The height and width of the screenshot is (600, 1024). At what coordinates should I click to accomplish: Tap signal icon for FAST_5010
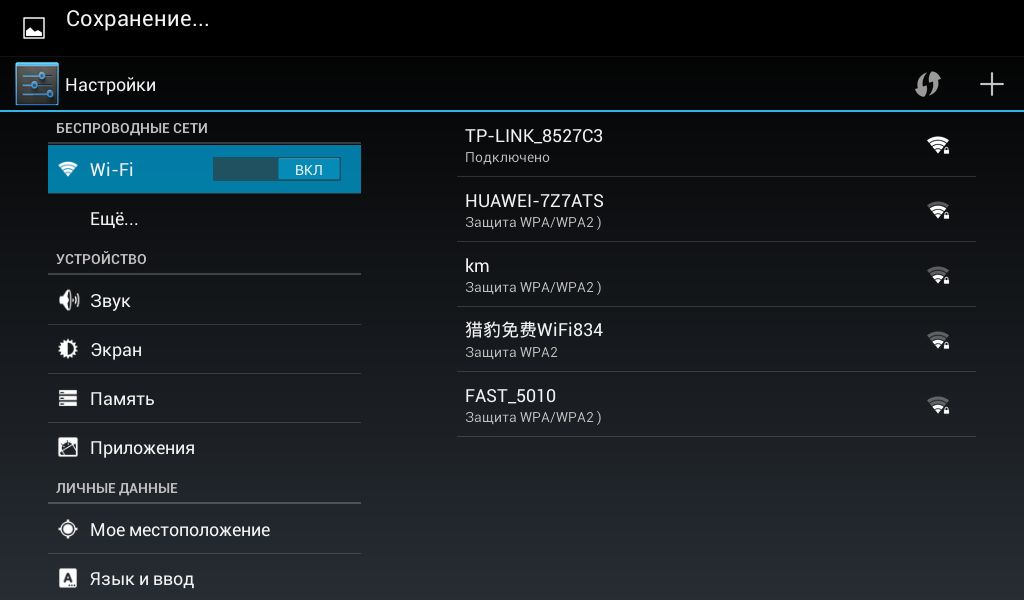click(938, 405)
